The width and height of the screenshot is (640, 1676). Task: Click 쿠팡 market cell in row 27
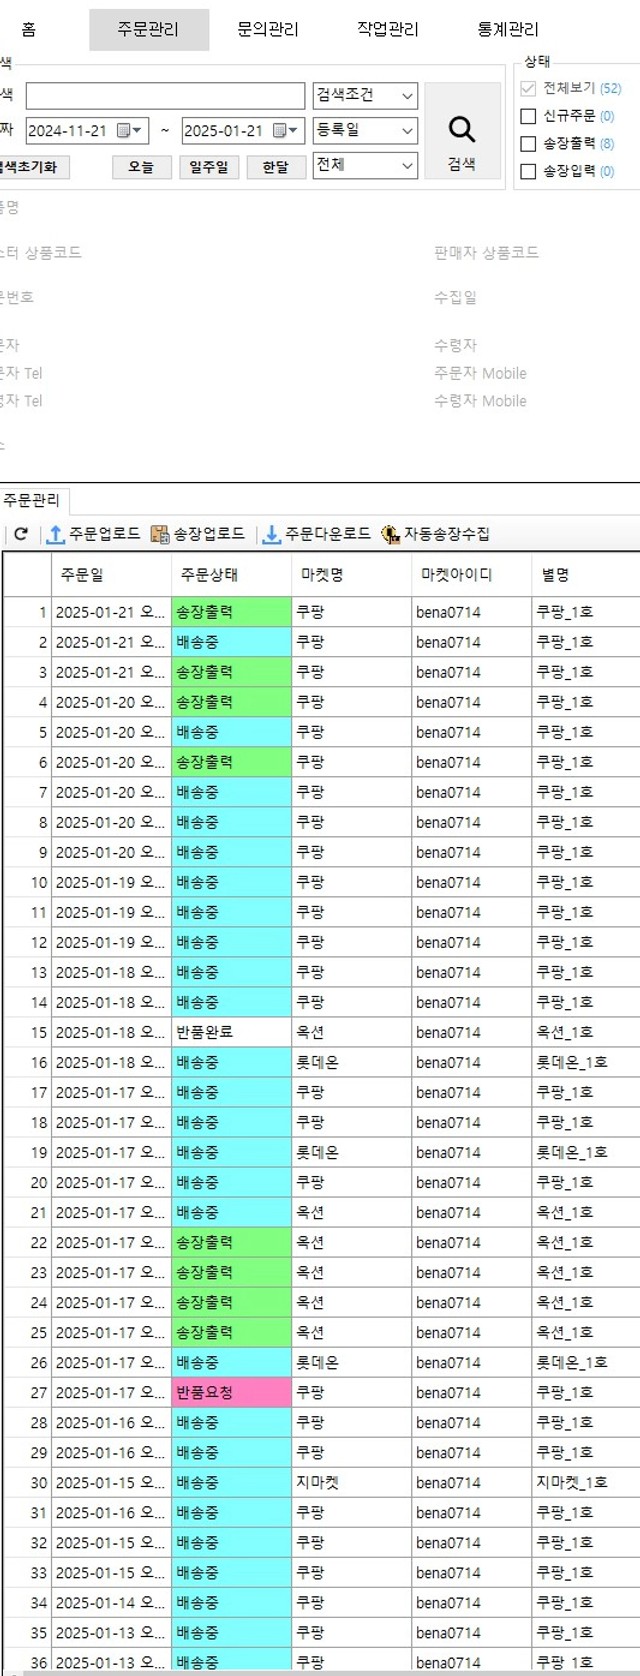(x=351, y=1392)
